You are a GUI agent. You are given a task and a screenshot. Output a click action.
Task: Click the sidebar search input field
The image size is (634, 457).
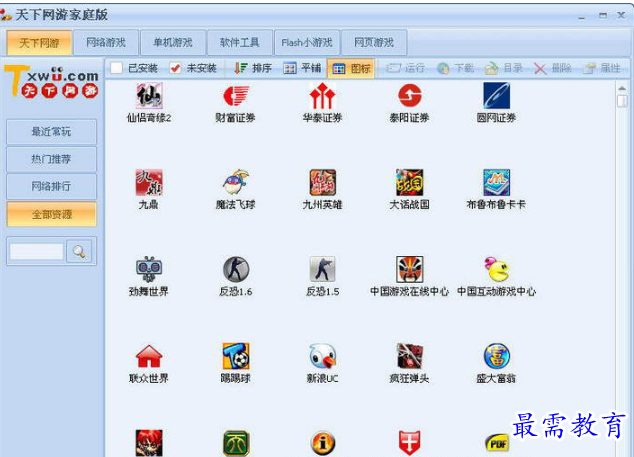tap(37, 251)
